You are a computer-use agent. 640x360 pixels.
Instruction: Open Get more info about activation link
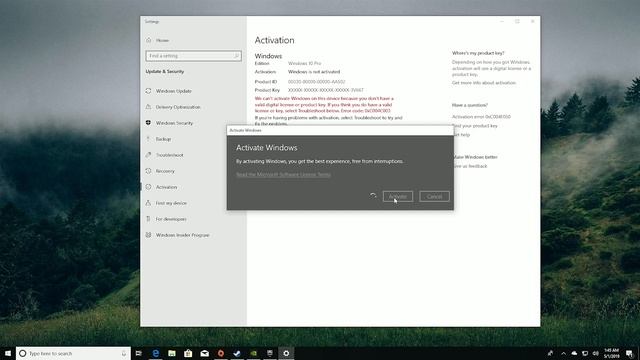(484, 83)
